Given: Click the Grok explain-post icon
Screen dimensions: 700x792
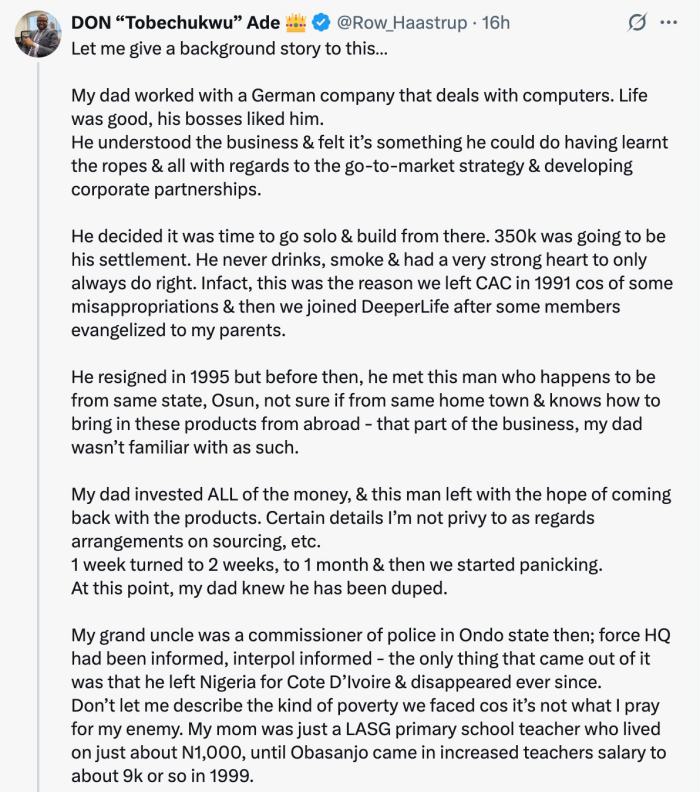Looking at the screenshot, I should (632, 21).
